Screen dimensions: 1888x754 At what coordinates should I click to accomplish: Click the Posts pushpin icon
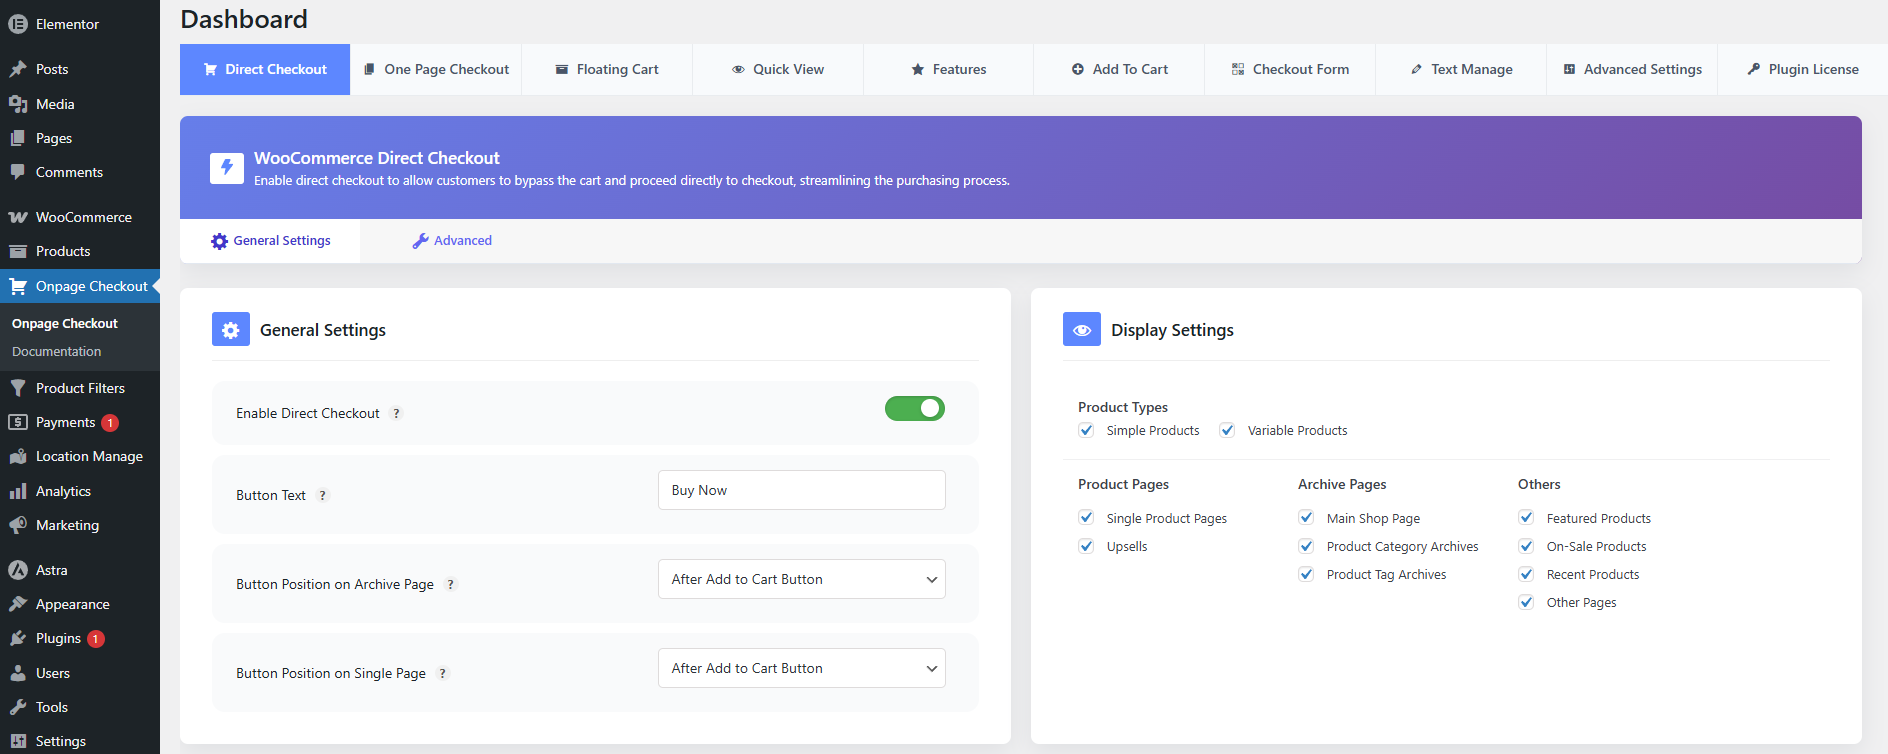pos(18,69)
